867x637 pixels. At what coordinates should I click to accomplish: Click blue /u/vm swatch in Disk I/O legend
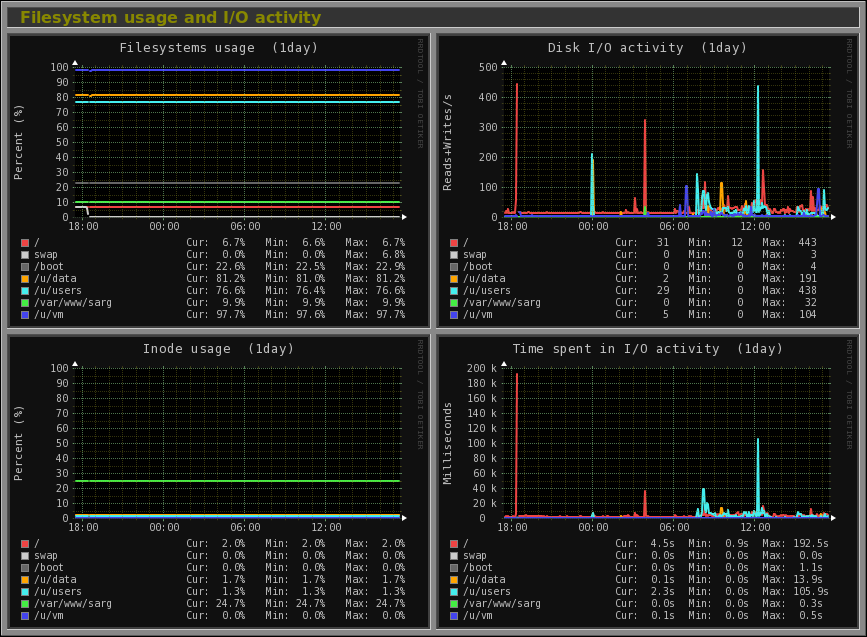(454, 315)
